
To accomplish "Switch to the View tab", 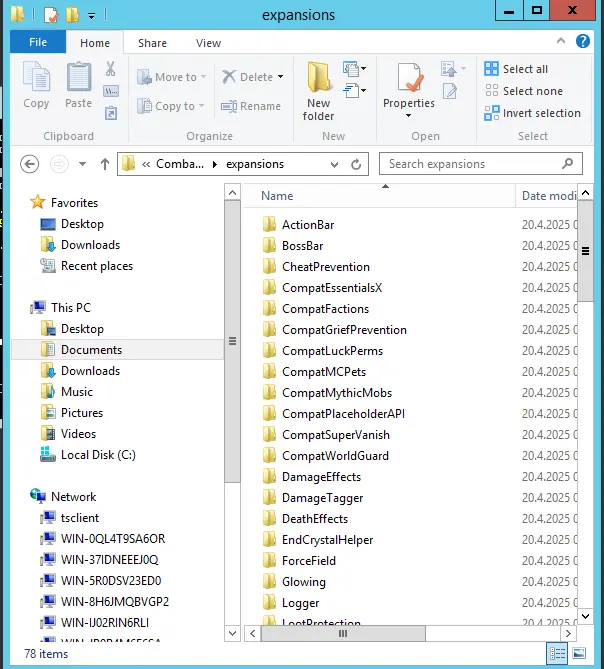I will click(208, 43).
